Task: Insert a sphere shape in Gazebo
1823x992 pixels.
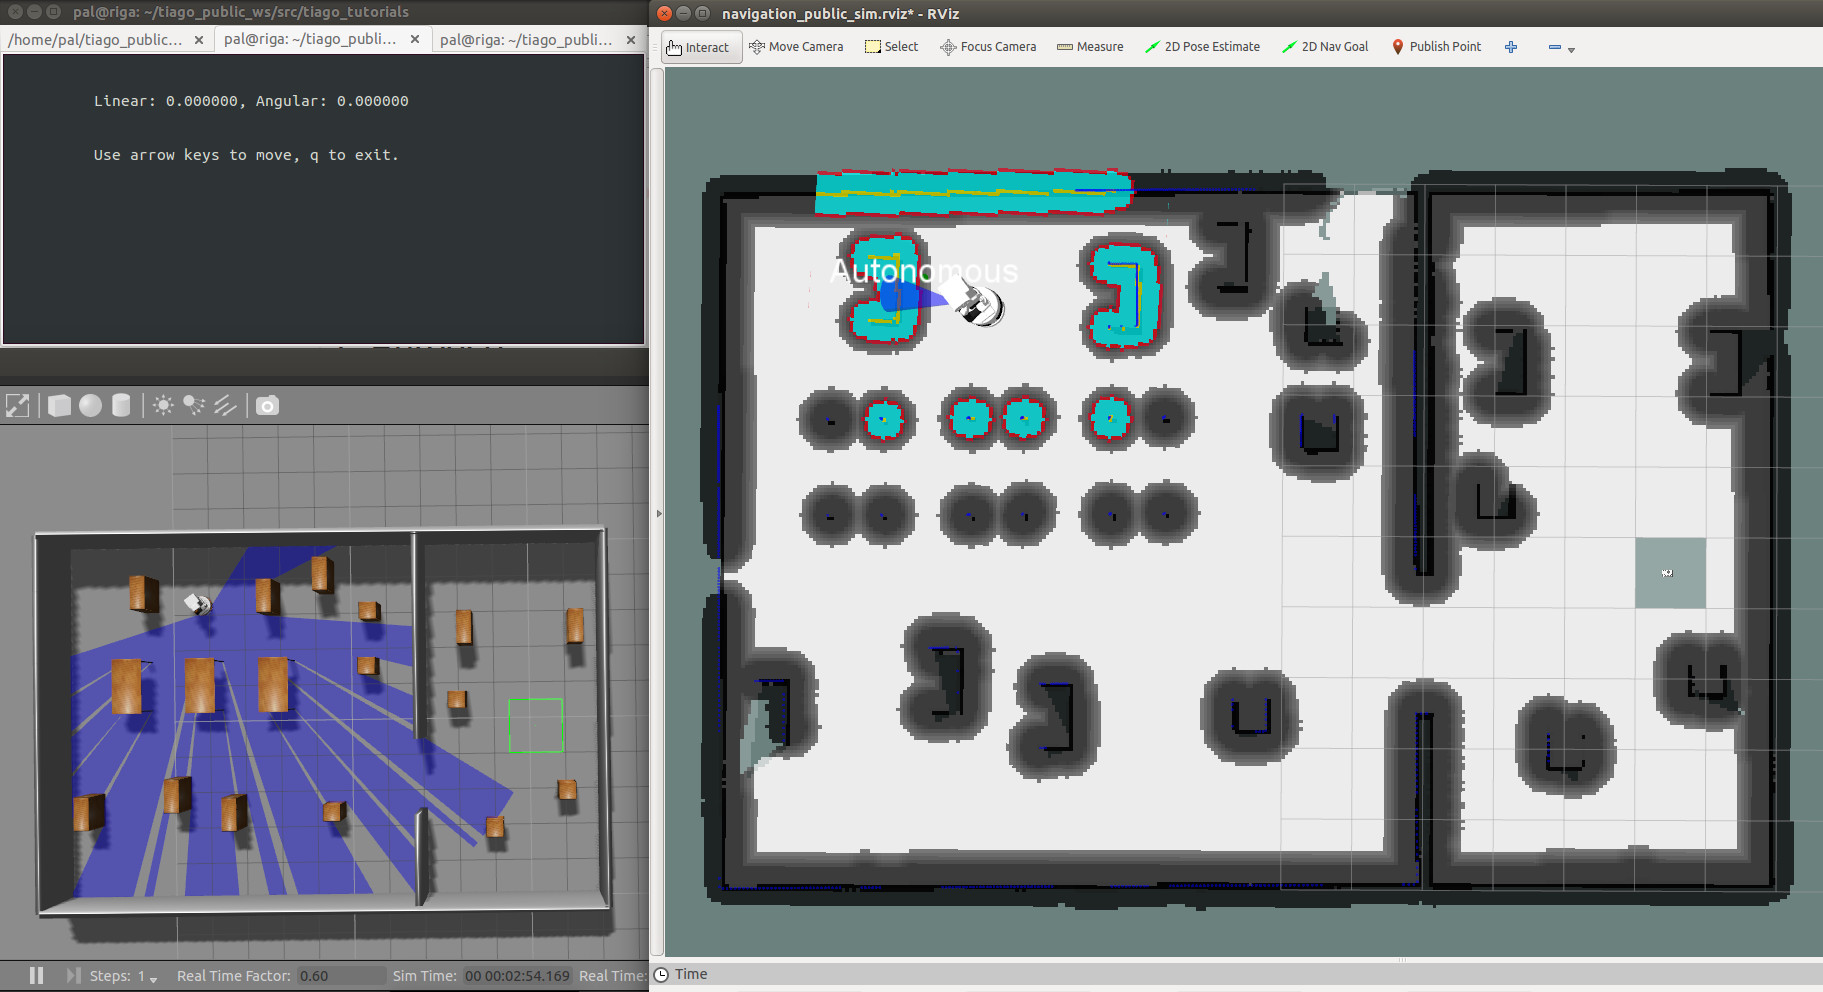Action: coord(91,405)
